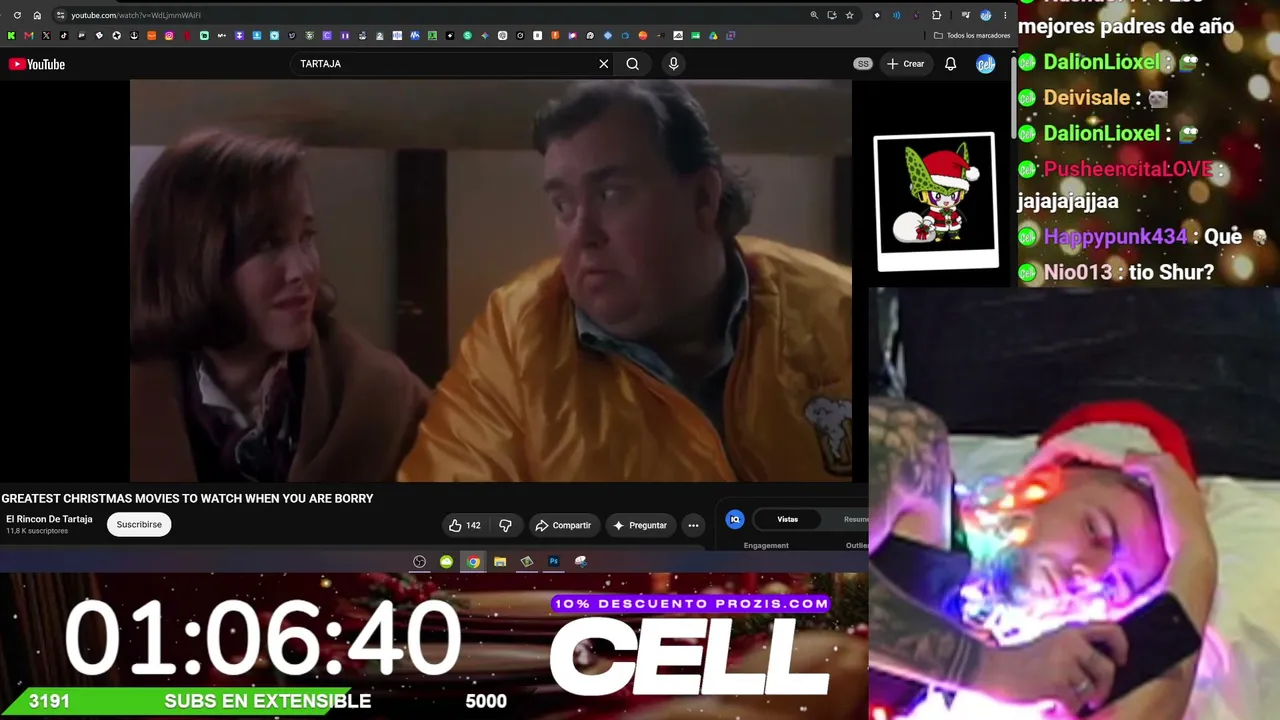Click the vidIQ badge icon
The height and width of the screenshot is (720, 1280).
[x=735, y=519]
